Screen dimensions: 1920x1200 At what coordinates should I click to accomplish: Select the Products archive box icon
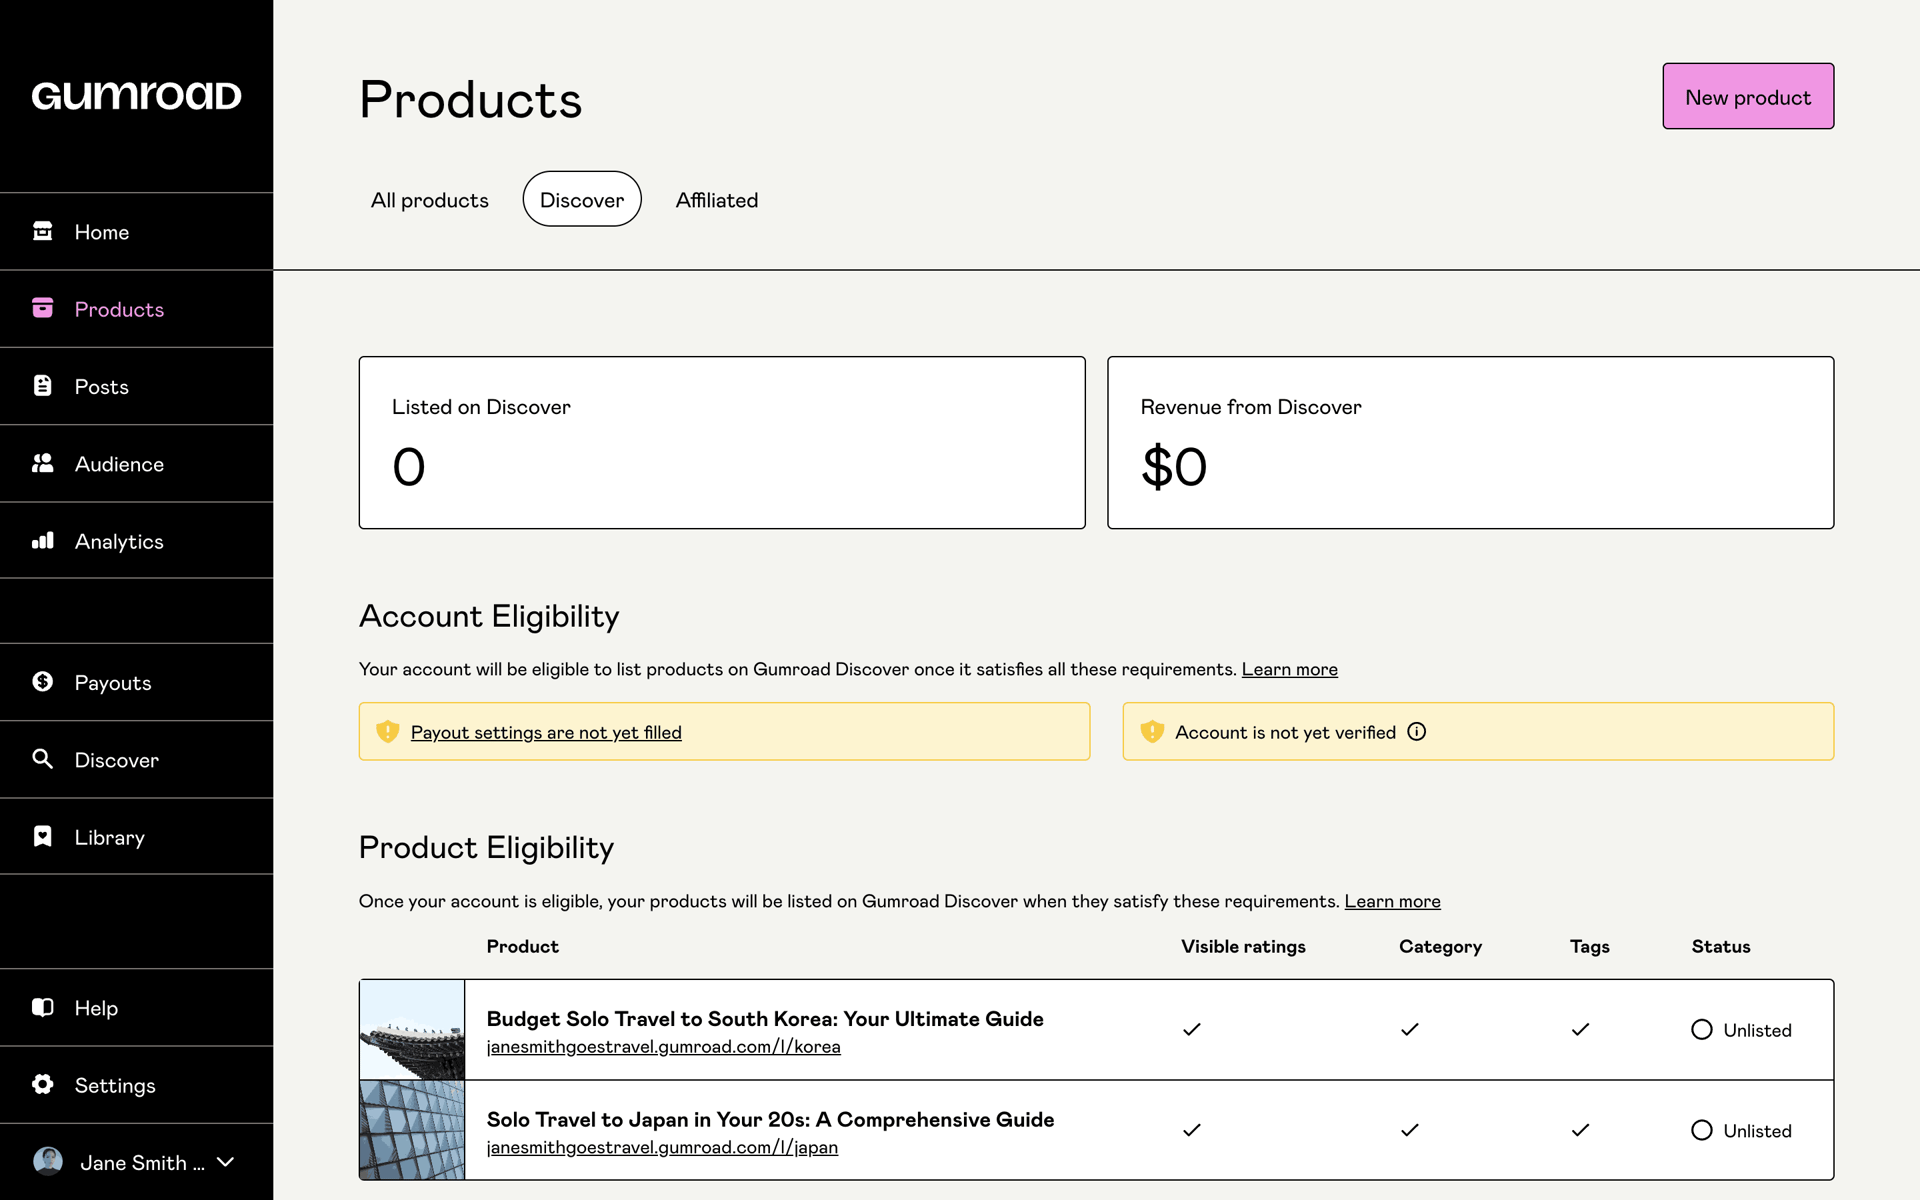tap(42, 308)
